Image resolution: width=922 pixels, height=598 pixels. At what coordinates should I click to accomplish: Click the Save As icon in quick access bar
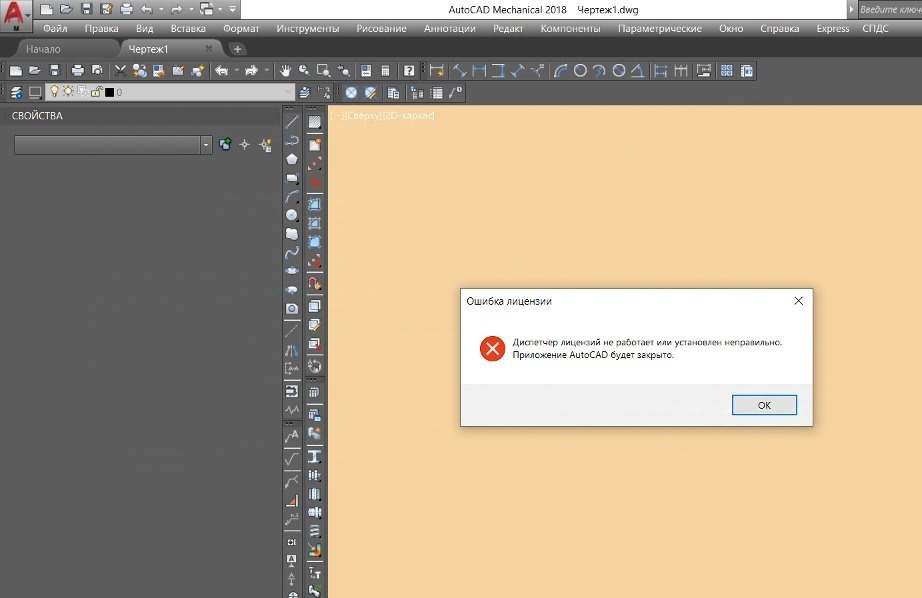click(x=106, y=9)
